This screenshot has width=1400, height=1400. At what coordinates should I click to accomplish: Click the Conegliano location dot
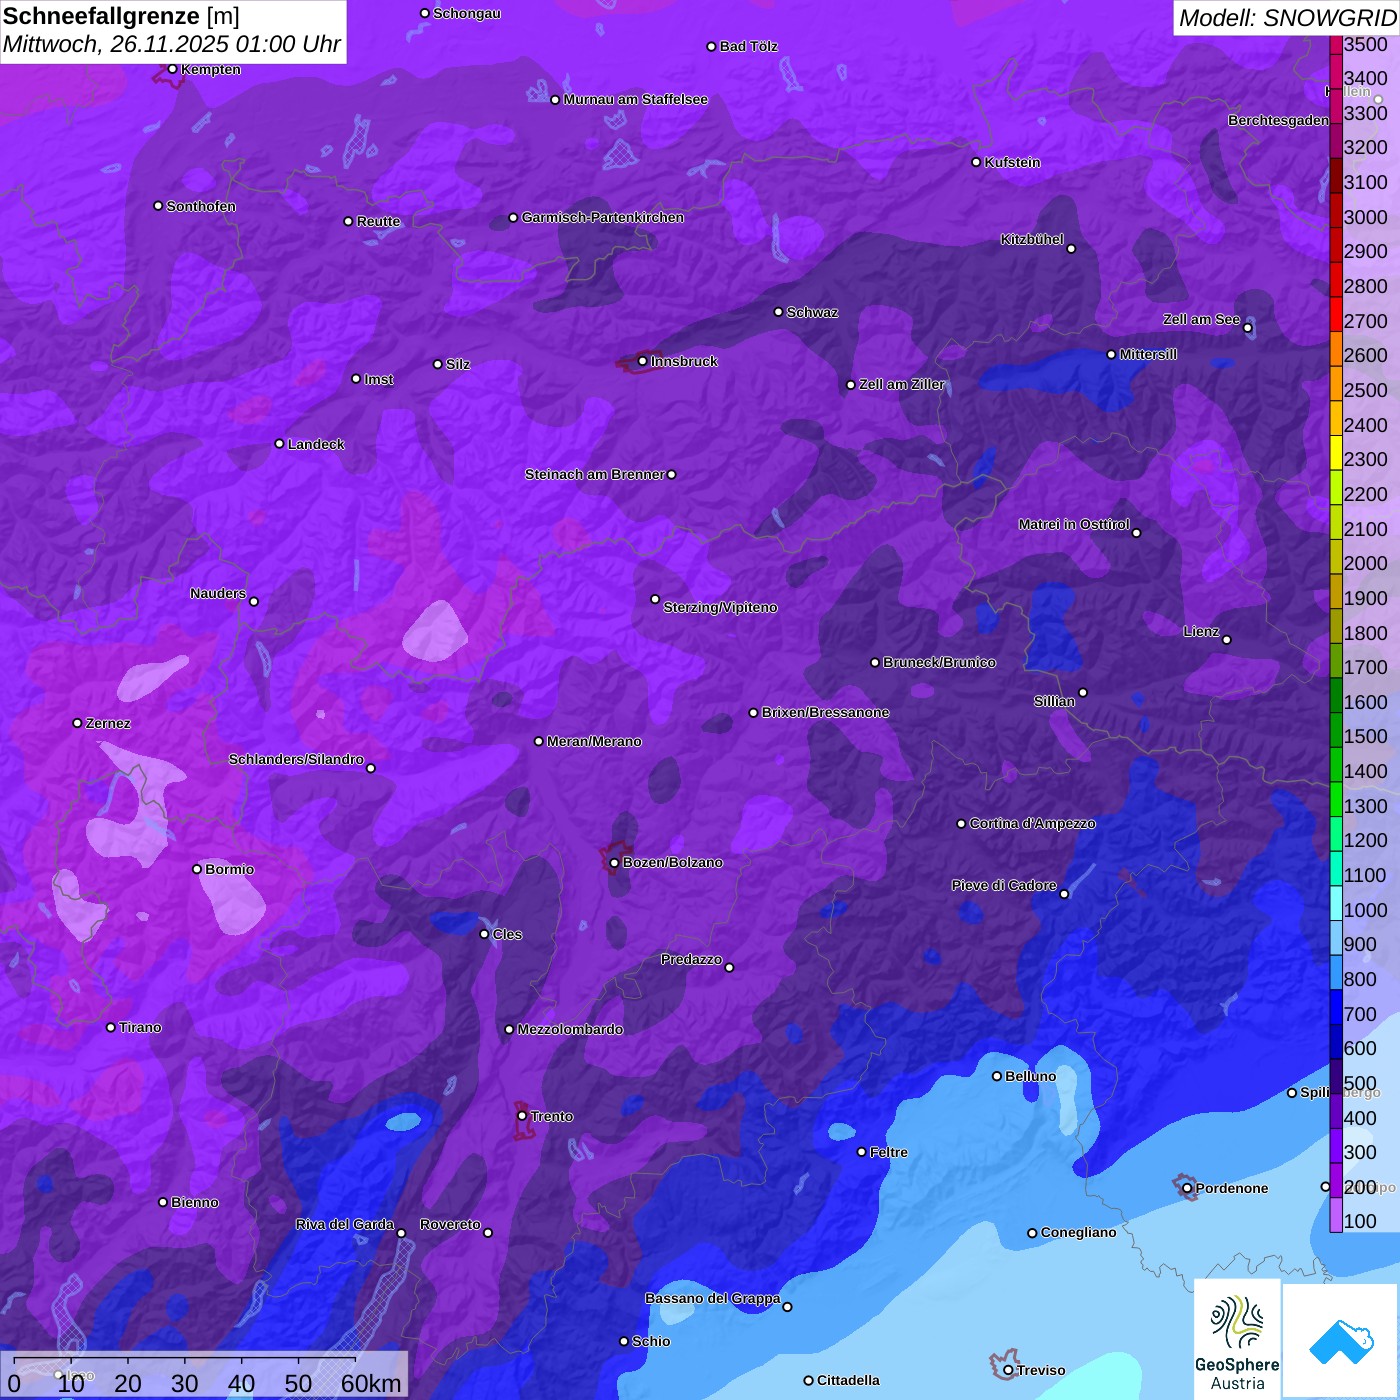click(x=1032, y=1233)
